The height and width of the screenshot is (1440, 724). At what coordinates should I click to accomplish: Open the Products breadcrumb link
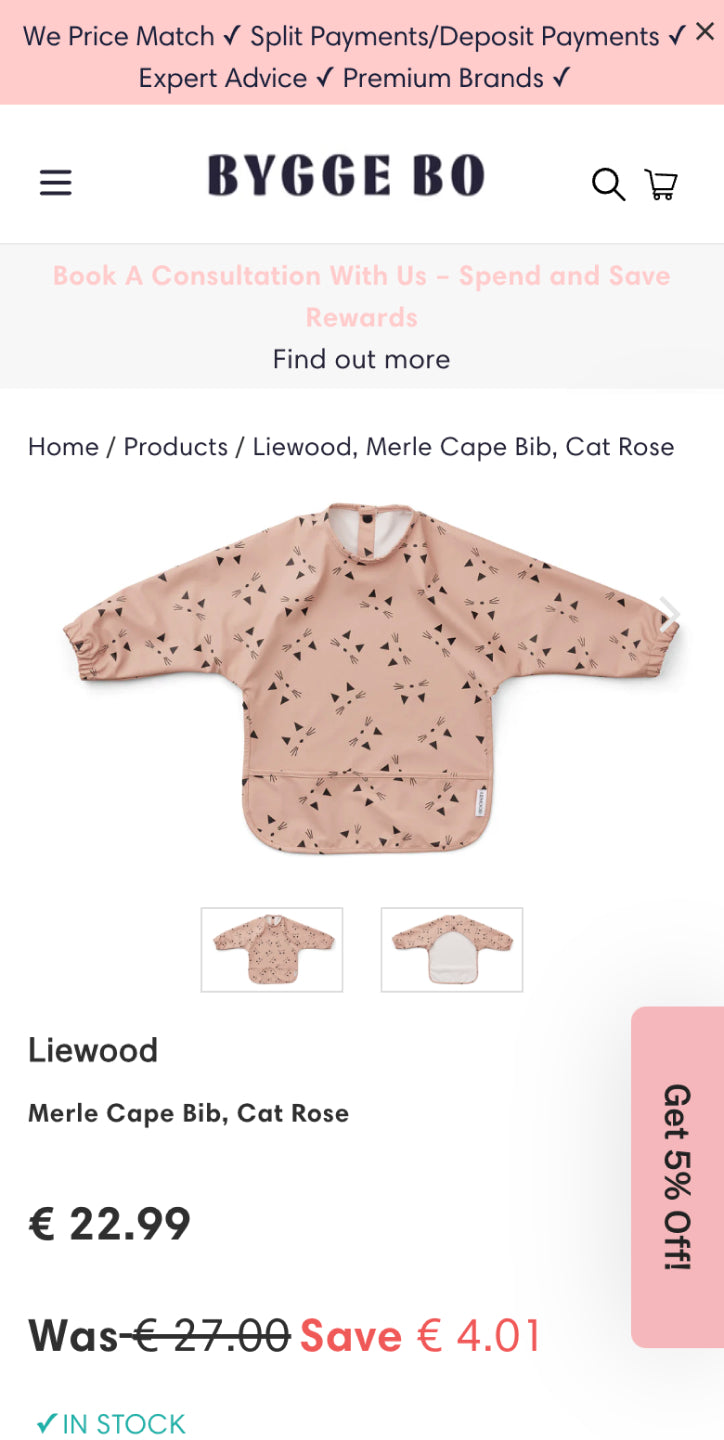click(x=176, y=447)
